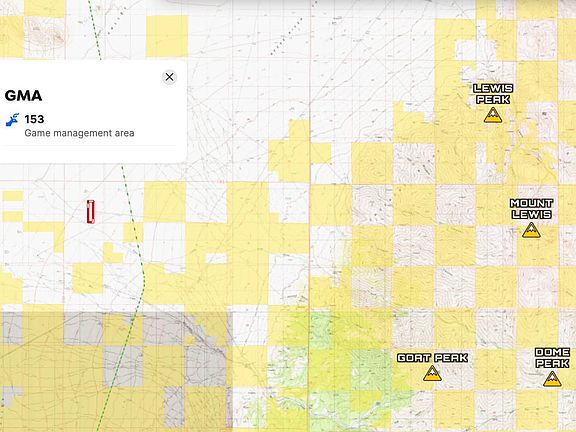This screenshot has width=576, height=432.
Task: Click the large yellow square right of GMA popup
Action: pos(167,36)
